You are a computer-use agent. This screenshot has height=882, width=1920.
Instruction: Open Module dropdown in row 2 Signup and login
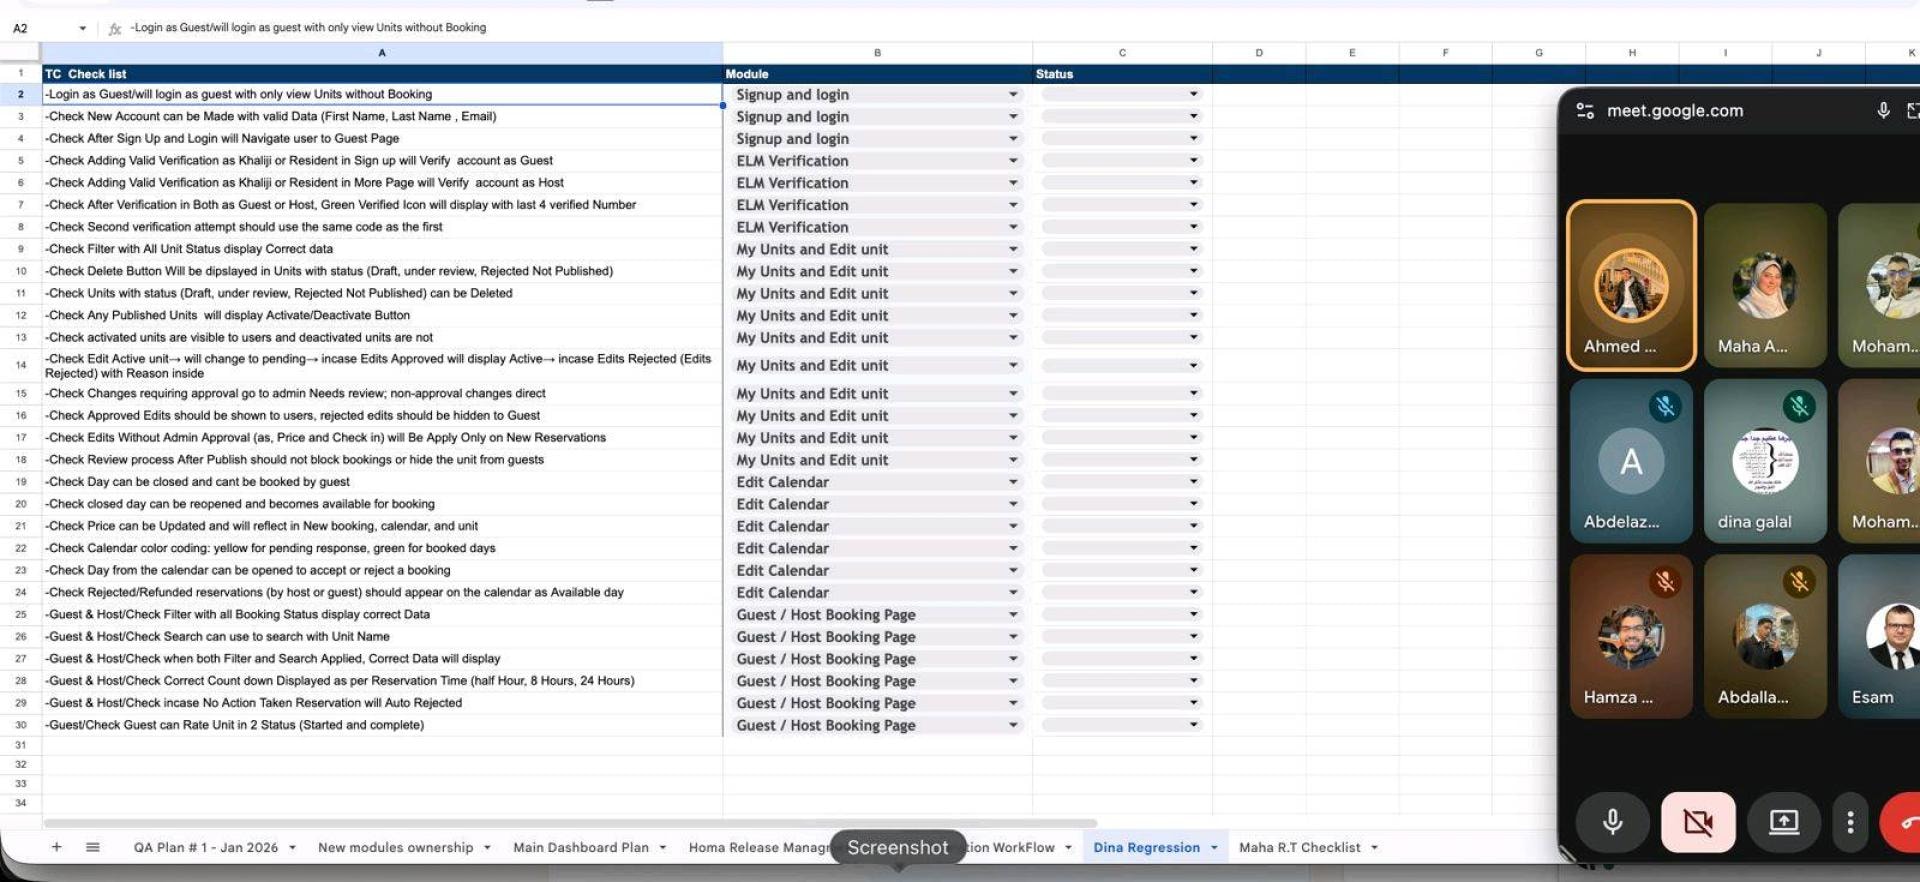tap(1013, 94)
